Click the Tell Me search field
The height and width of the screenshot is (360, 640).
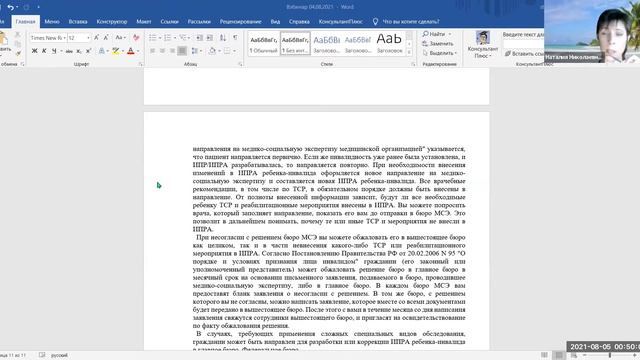pyautogui.click(x=411, y=22)
